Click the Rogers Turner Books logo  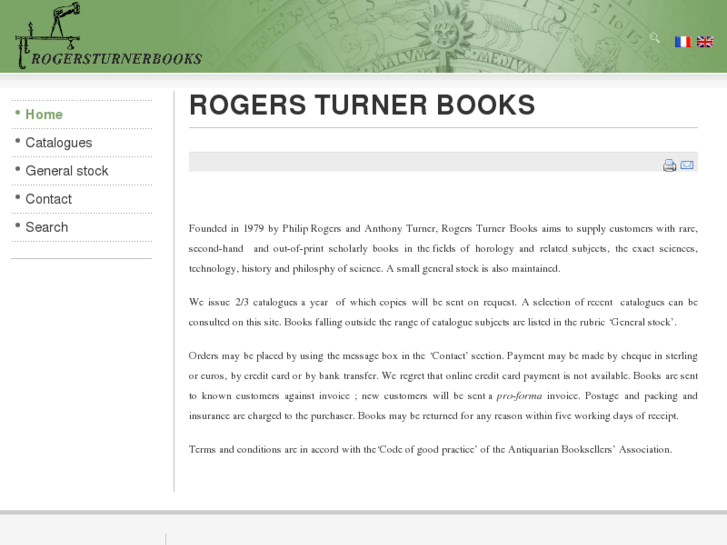108,36
